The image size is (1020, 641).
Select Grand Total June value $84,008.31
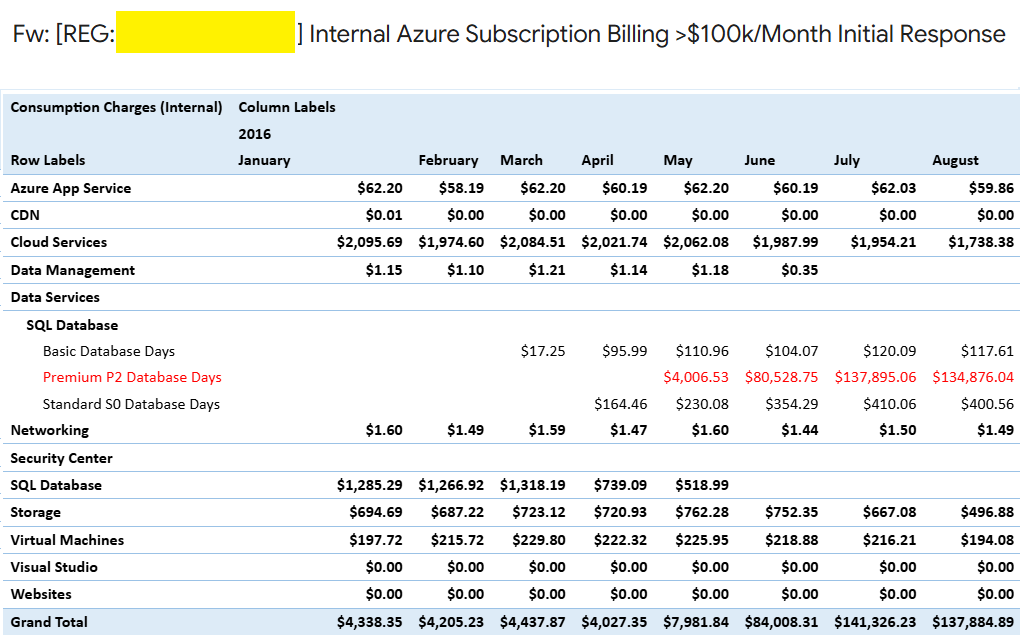click(781, 622)
